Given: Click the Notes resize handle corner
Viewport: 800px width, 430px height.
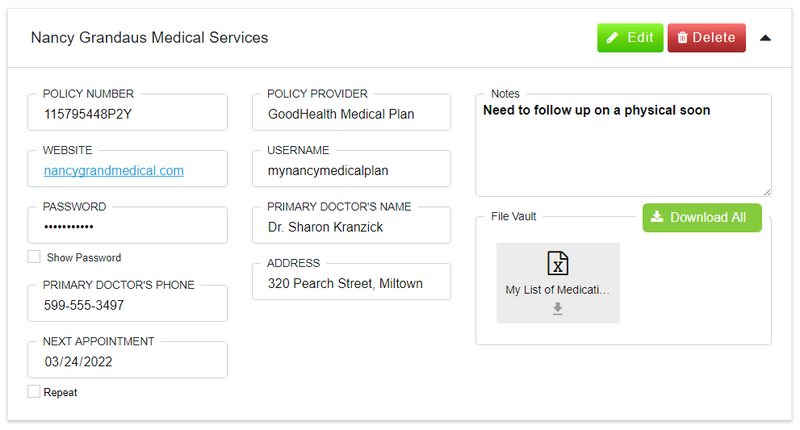Looking at the screenshot, I should click(x=767, y=192).
